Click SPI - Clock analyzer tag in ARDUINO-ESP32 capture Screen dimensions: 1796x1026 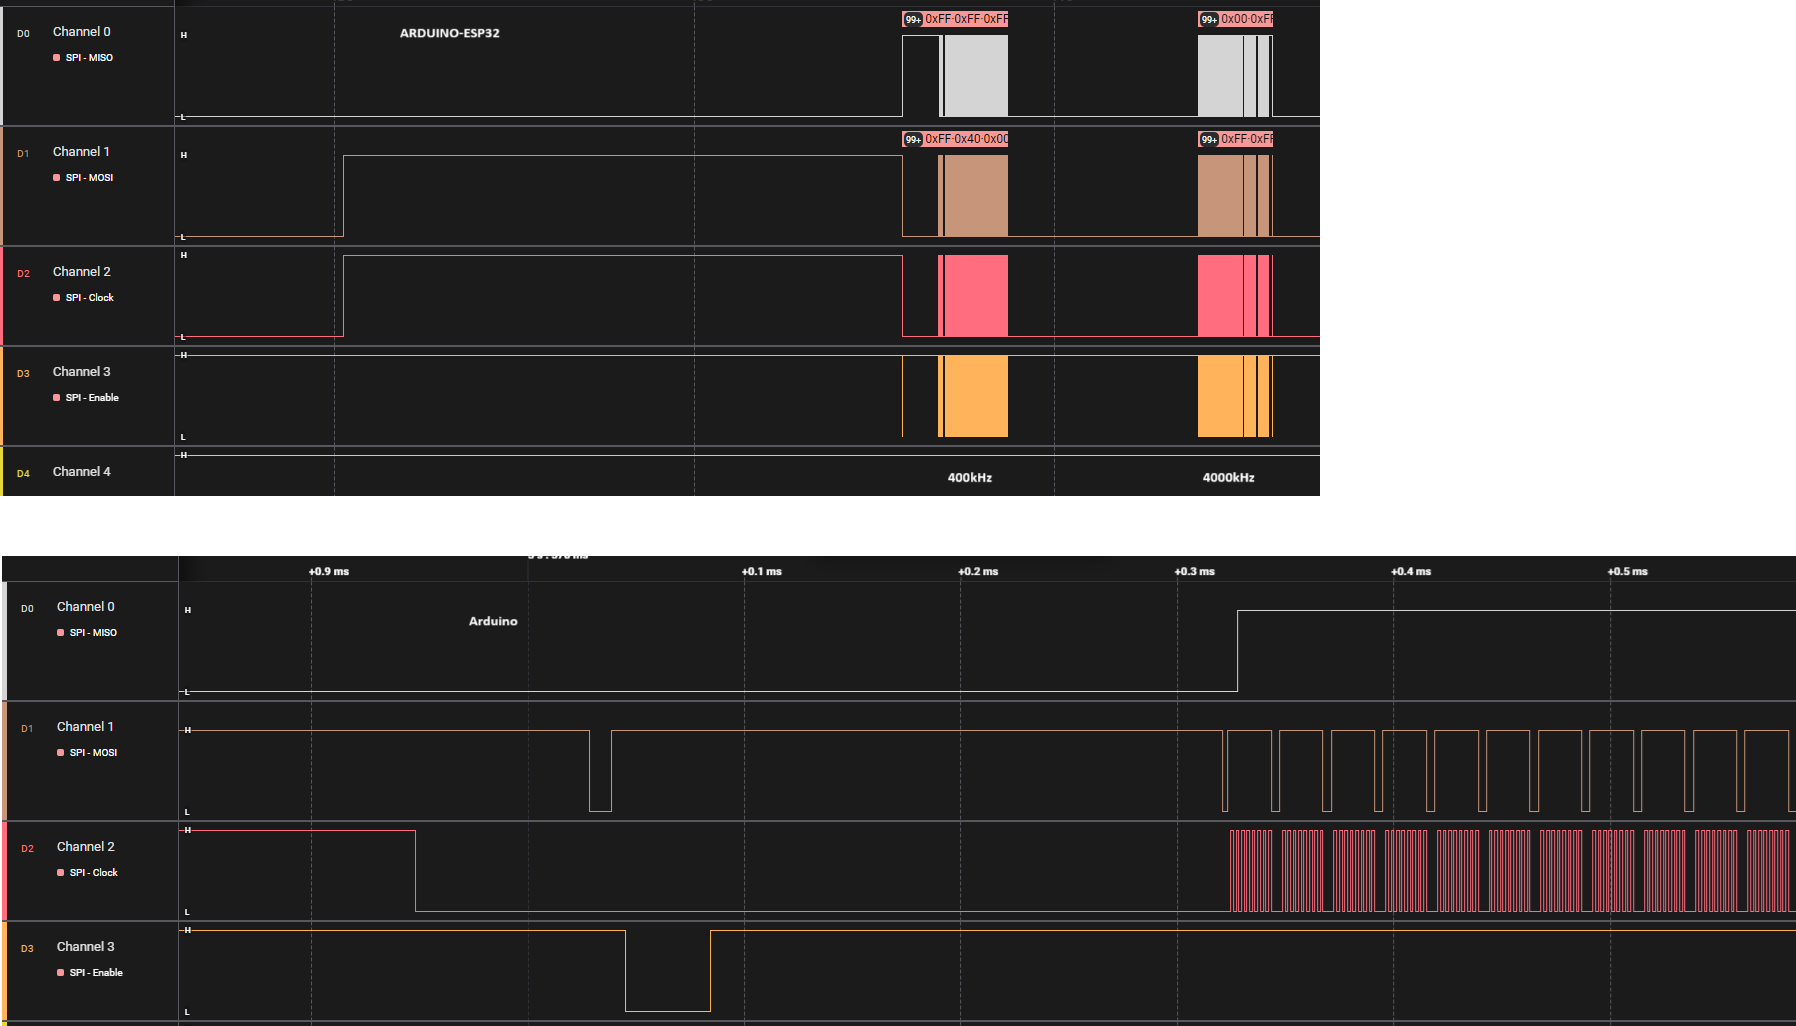coord(89,298)
